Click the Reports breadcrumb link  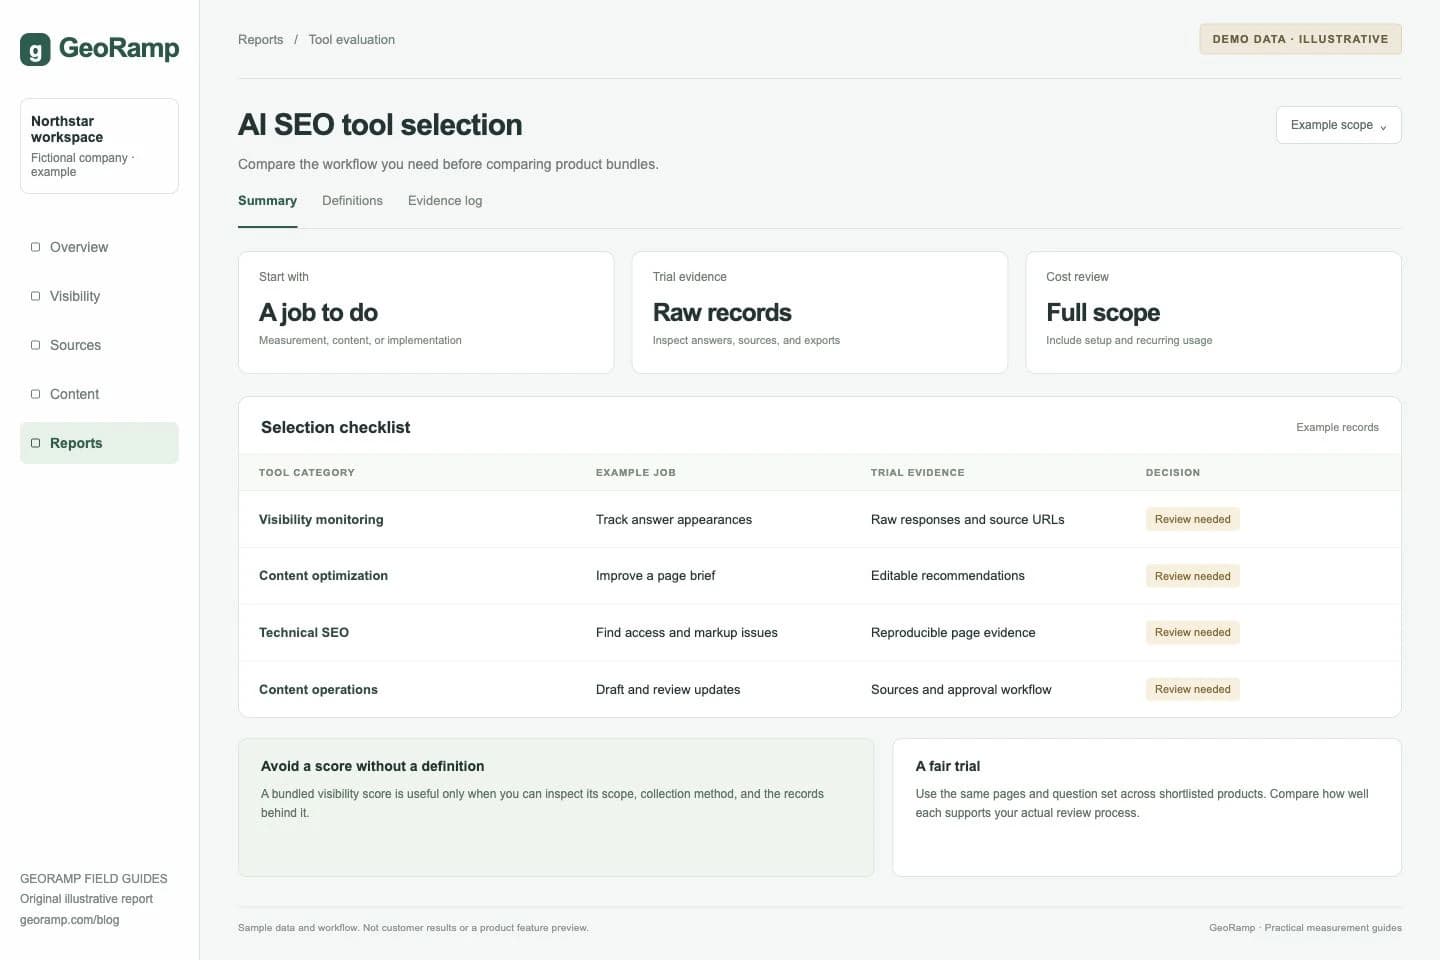pos(260,40)
